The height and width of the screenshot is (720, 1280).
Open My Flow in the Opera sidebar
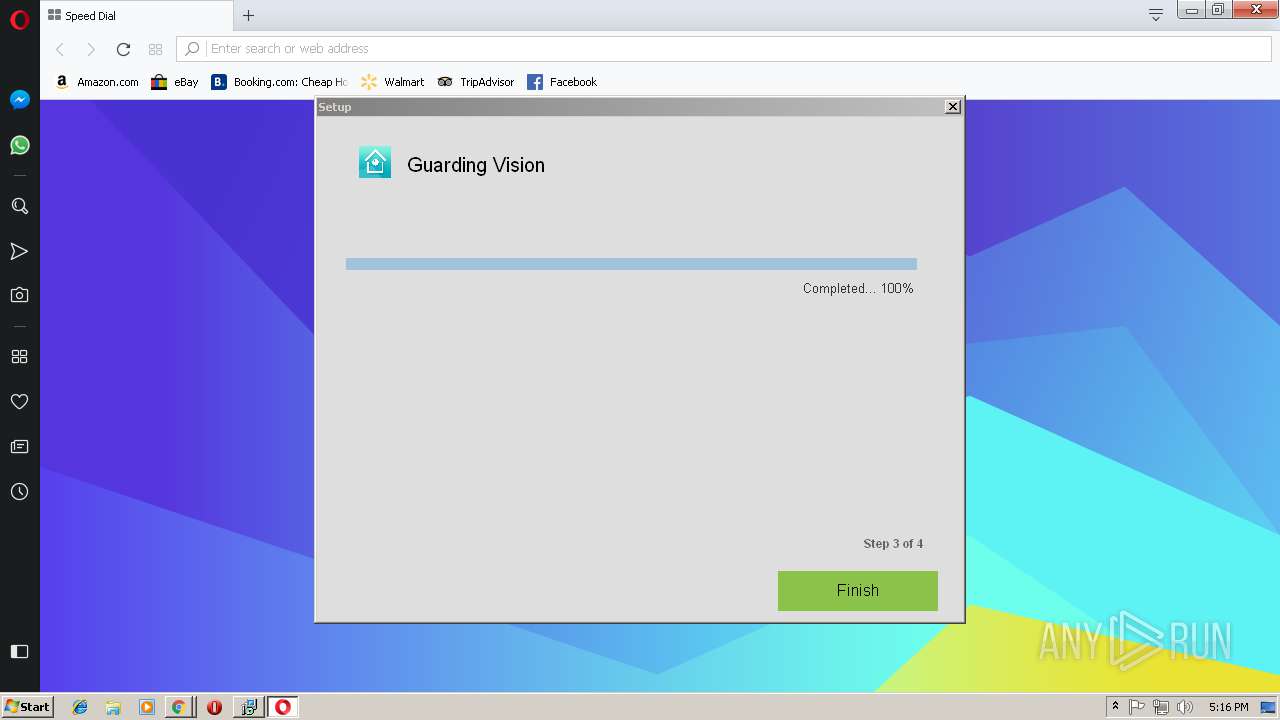[19, 251]
